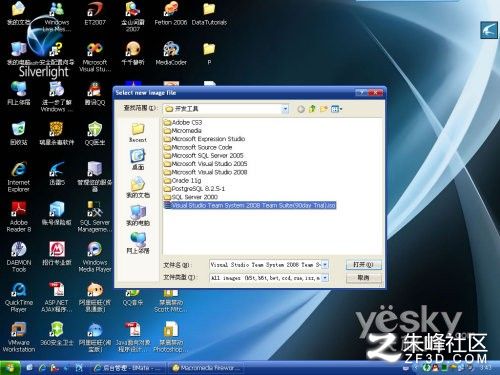Open the Macromedia folder in file list
Screen dimensions: 500x375
coord(183,131)
